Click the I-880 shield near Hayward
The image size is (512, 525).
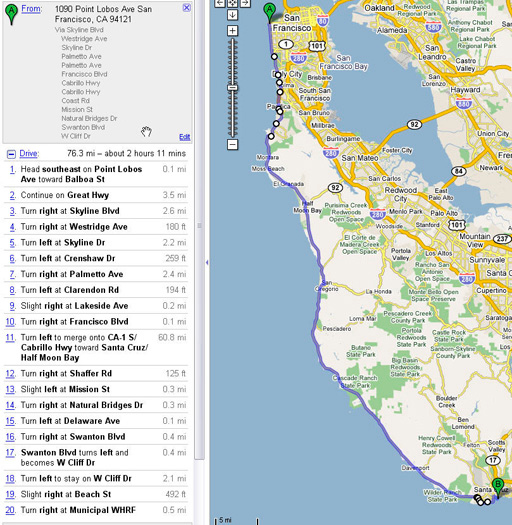[463, 104]
